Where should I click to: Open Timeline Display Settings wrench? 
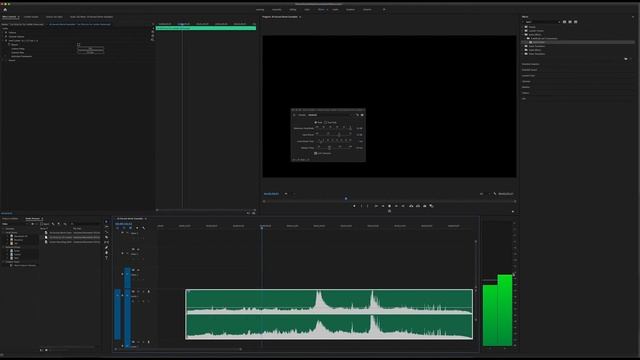(143, 228)
